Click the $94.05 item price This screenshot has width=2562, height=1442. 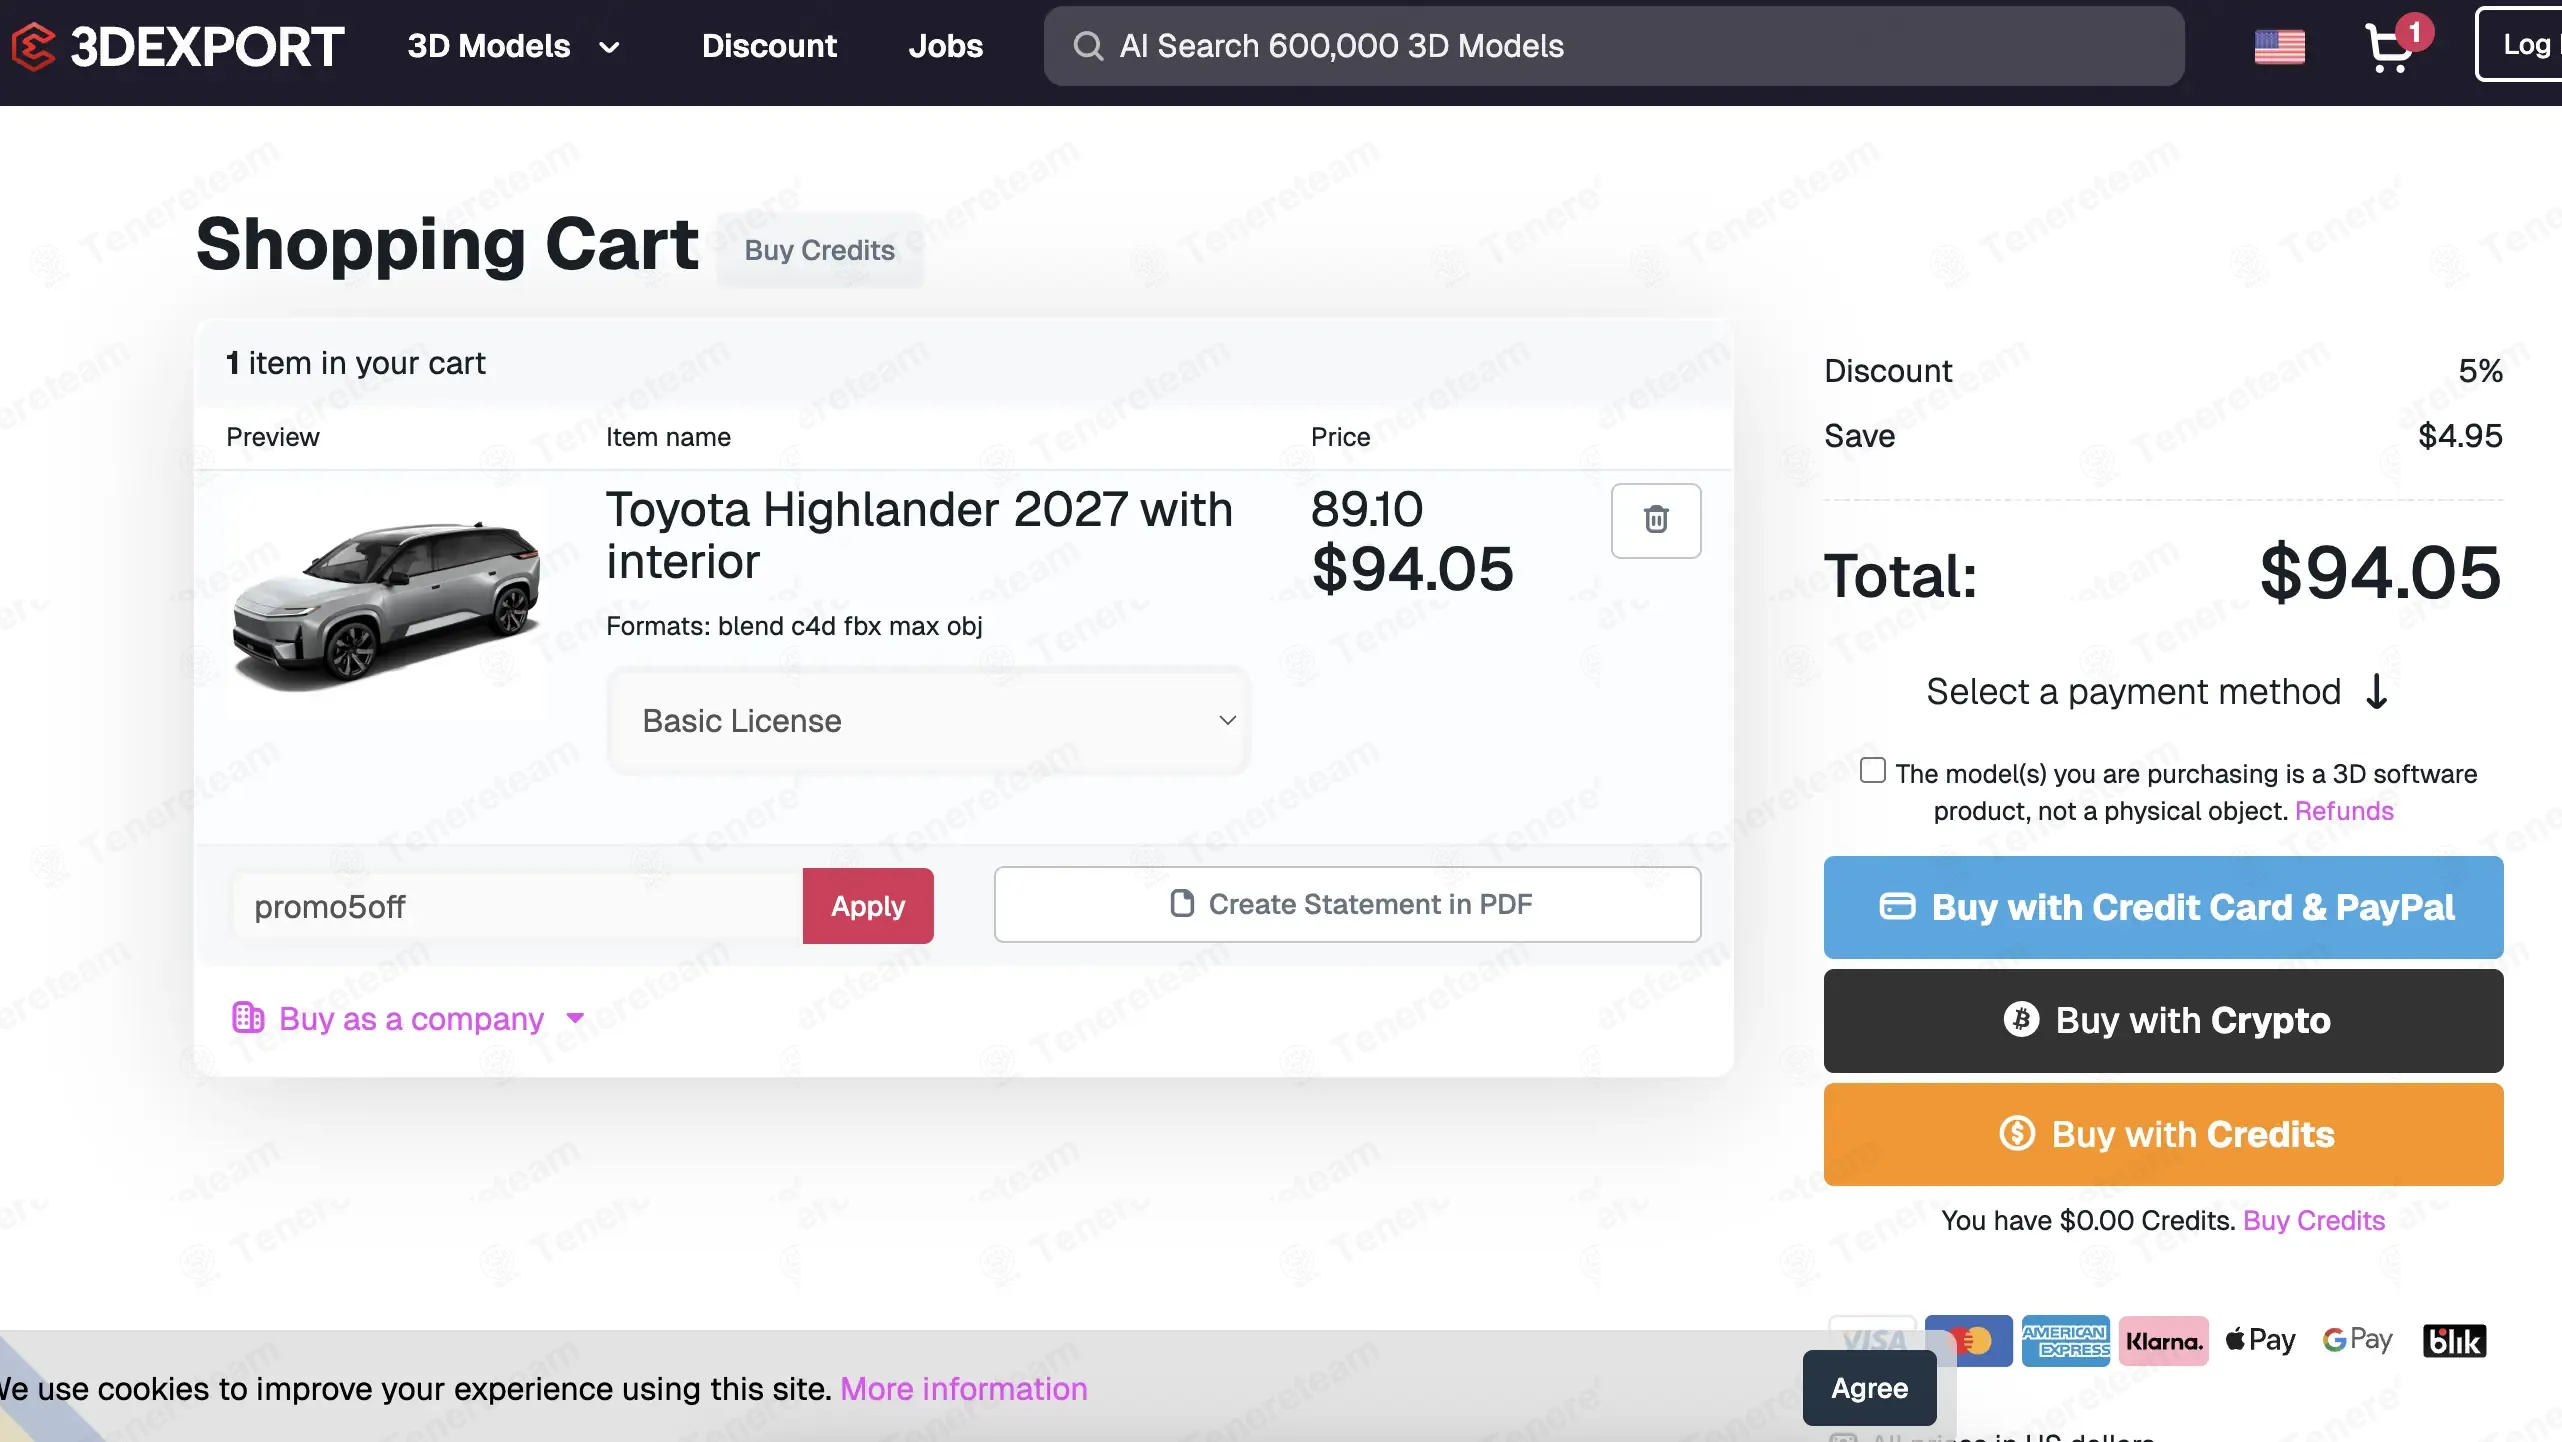(1412, 569)
